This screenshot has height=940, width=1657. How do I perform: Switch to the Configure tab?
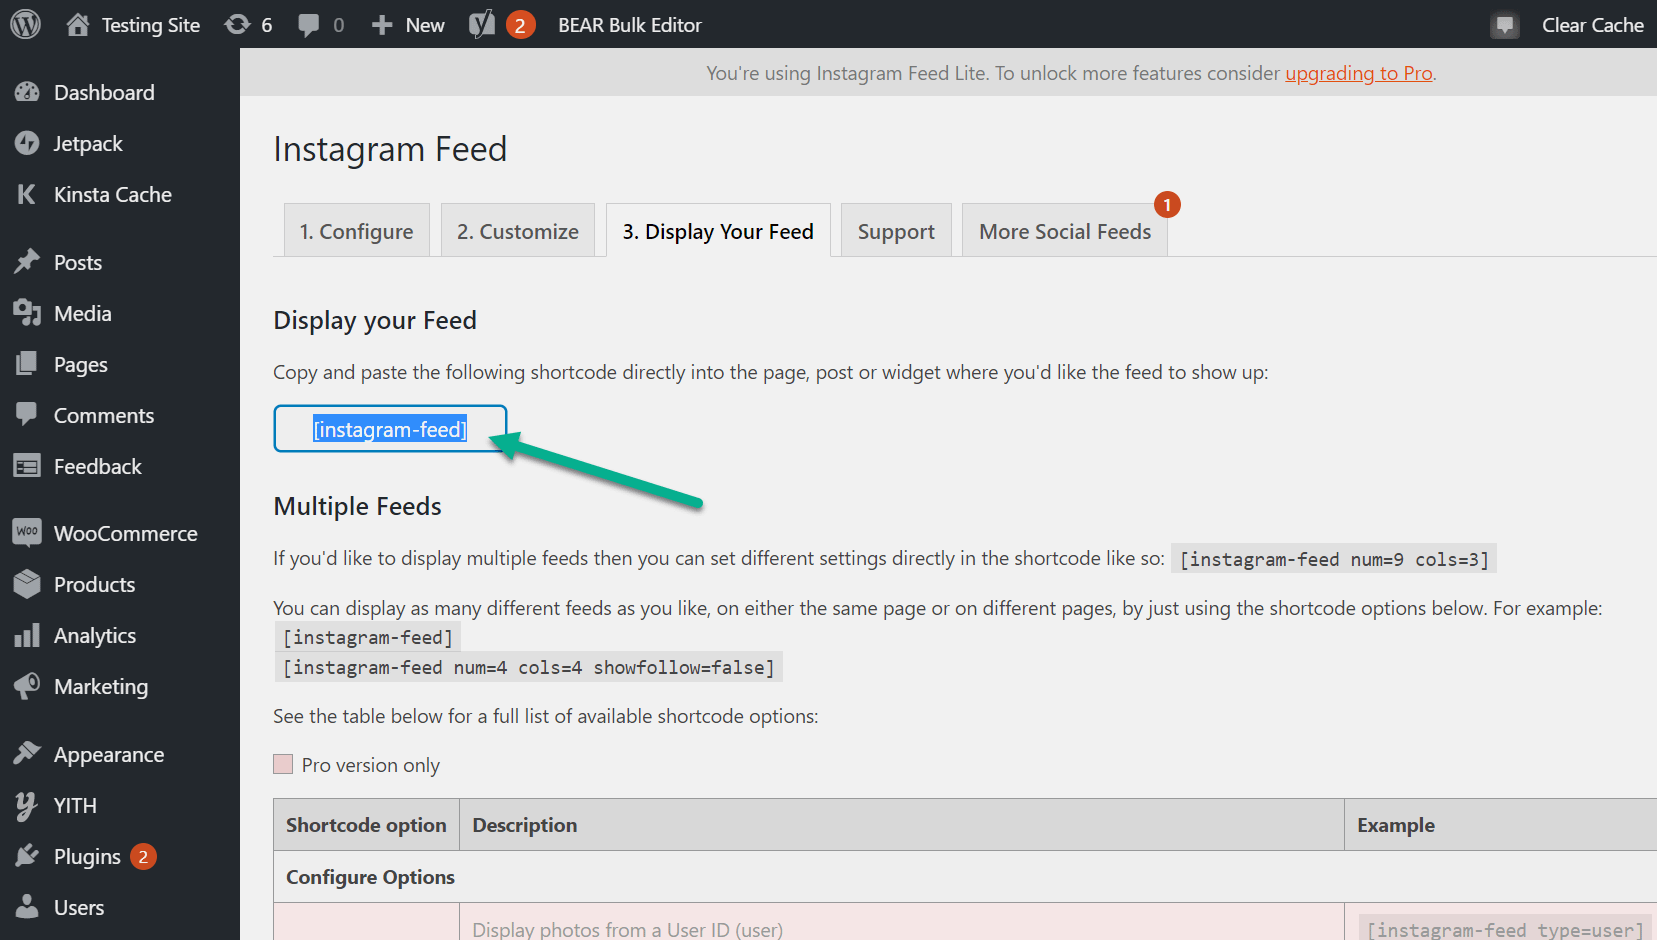click(356, 230)
